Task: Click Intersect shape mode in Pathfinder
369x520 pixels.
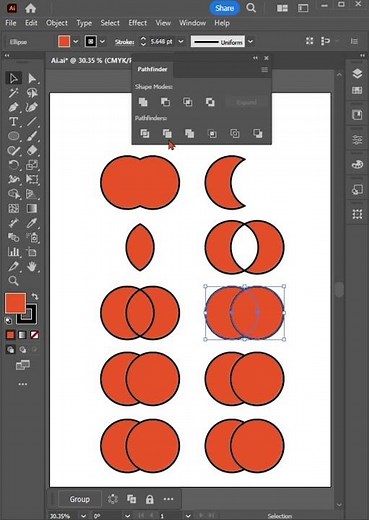Action: pyautogui.click(x=188, y=102)
